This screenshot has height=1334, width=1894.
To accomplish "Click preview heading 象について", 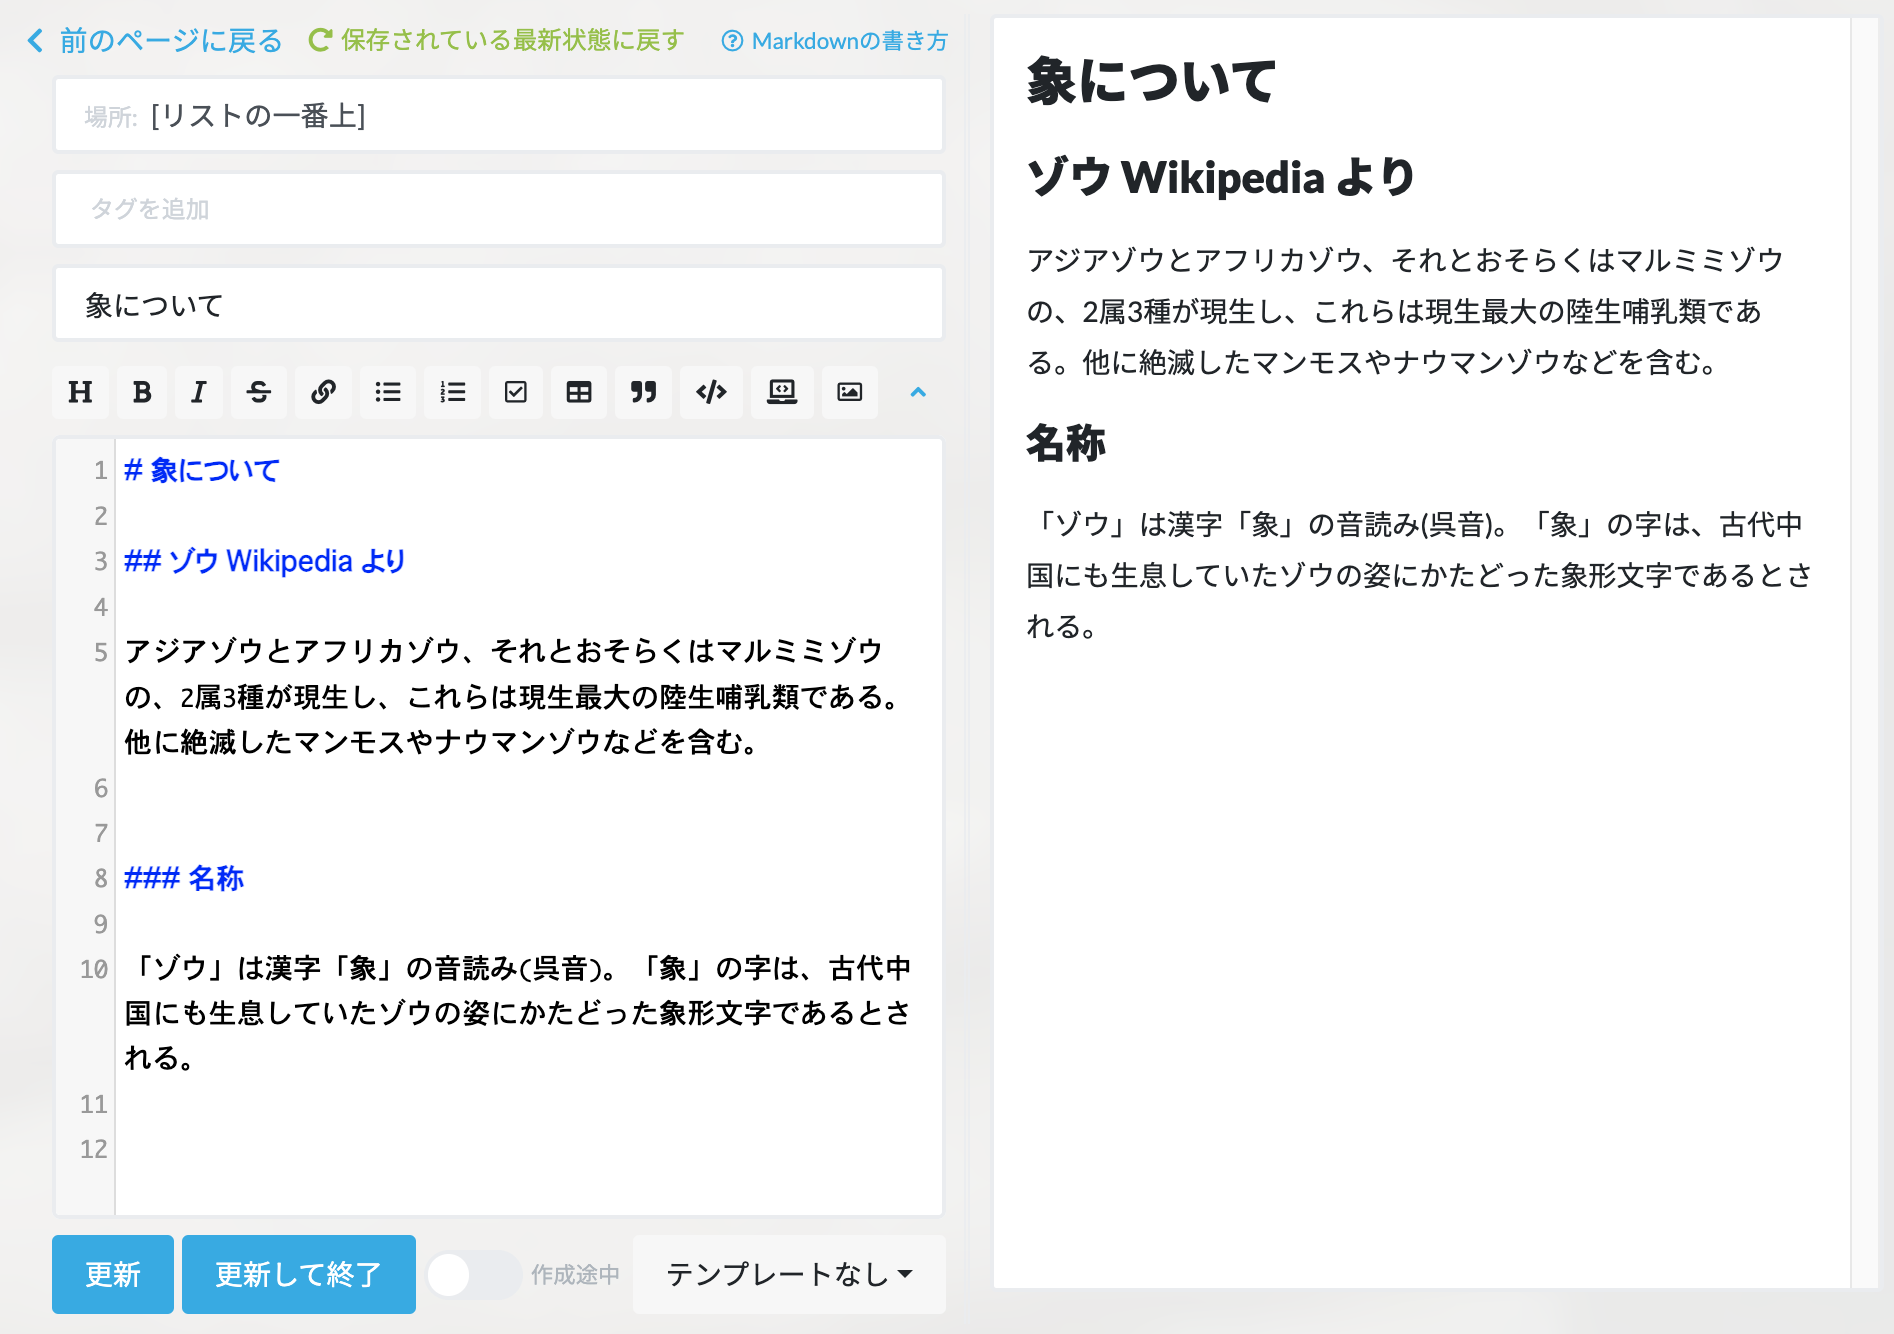I will click(1151, 81).
